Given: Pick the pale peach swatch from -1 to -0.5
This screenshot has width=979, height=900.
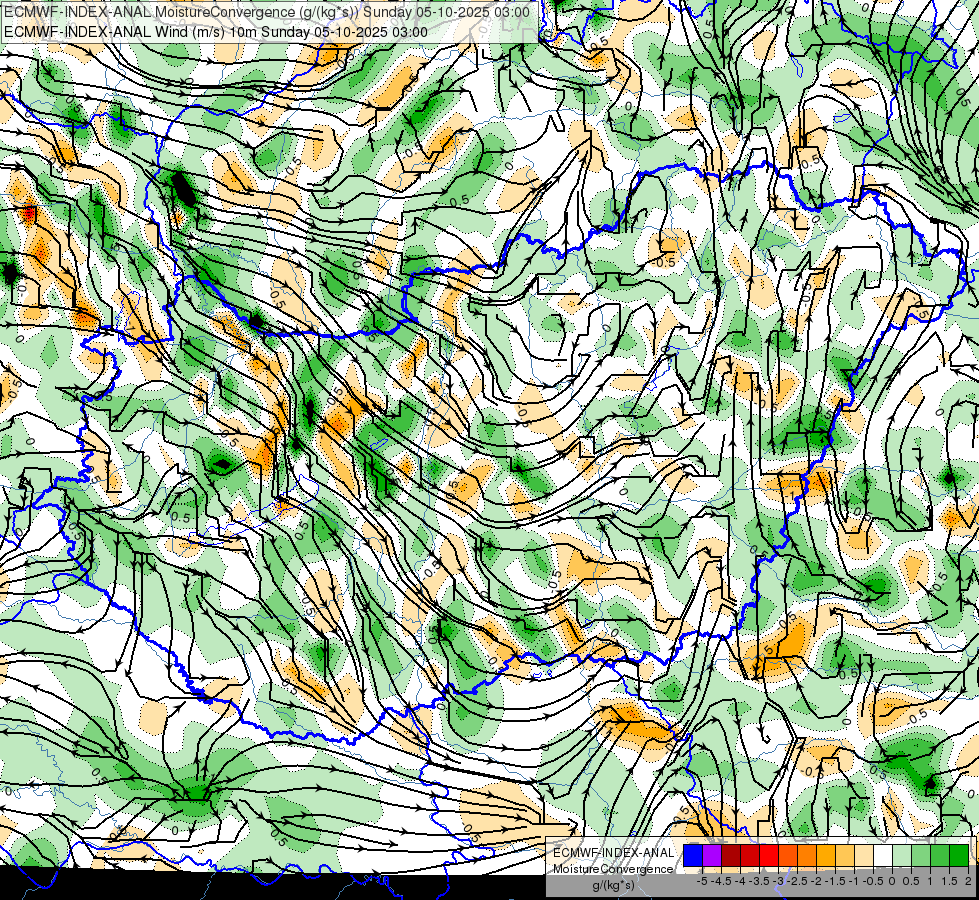Looking at the screenshot, I should [864, 855].
